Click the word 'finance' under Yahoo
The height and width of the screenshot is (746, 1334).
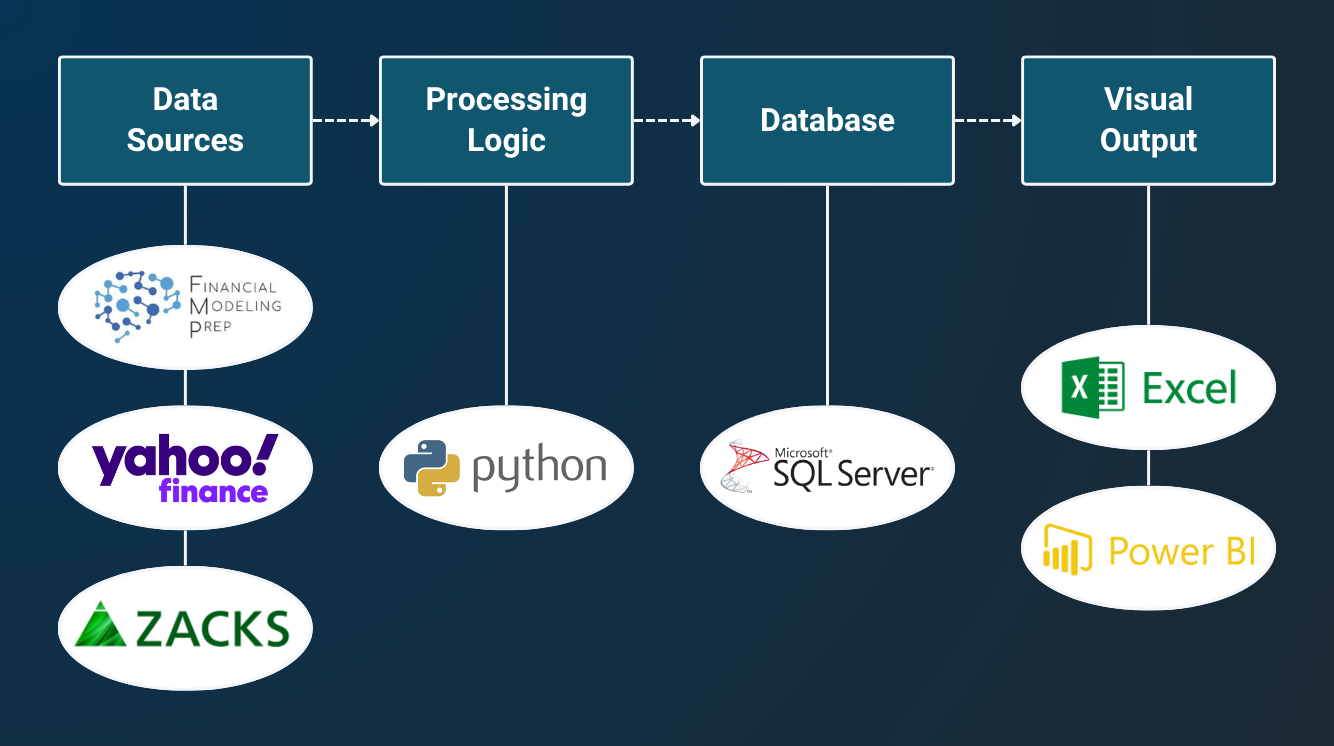213,491
